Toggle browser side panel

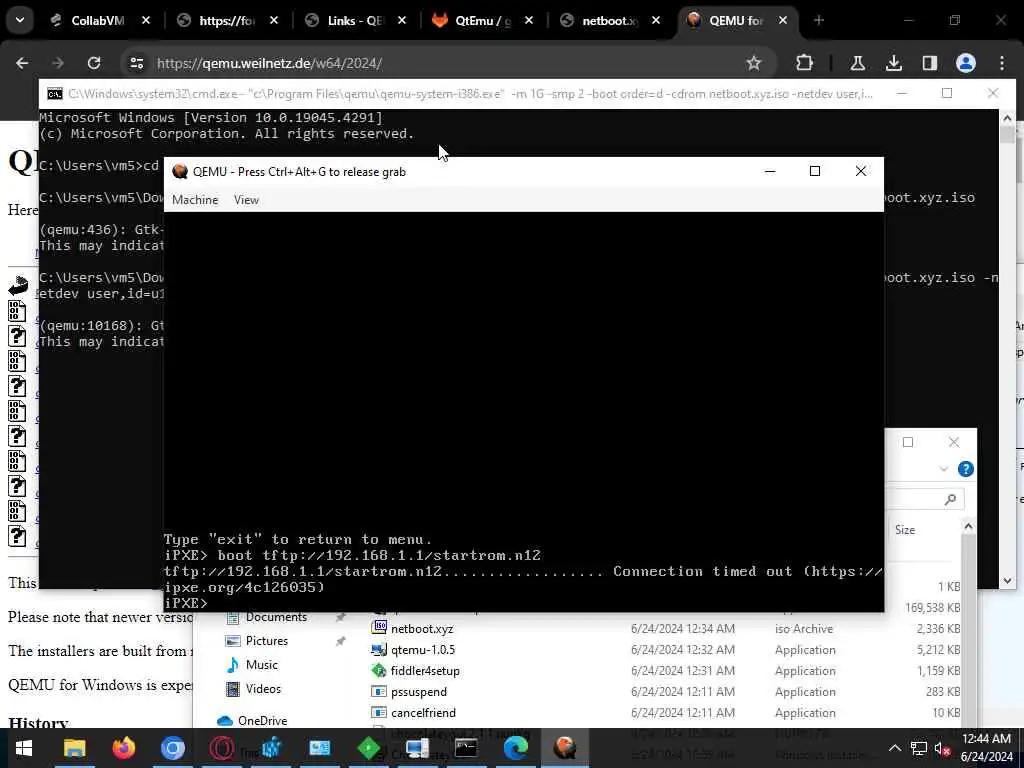tap(929, 63)
